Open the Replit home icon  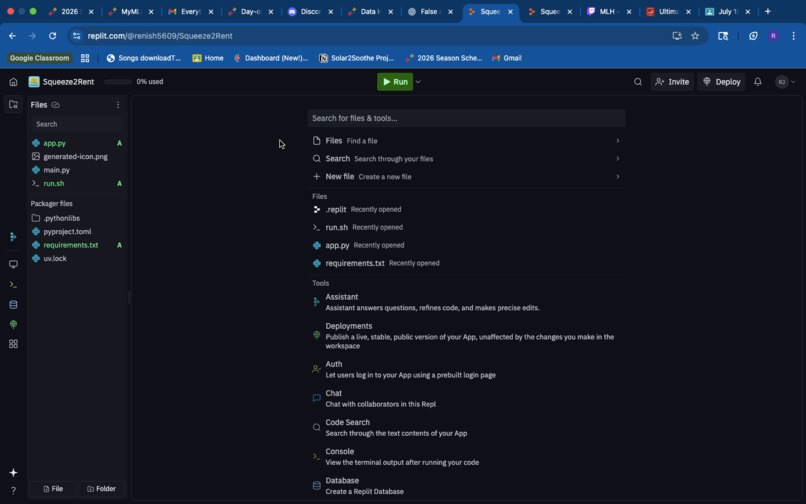13,82
